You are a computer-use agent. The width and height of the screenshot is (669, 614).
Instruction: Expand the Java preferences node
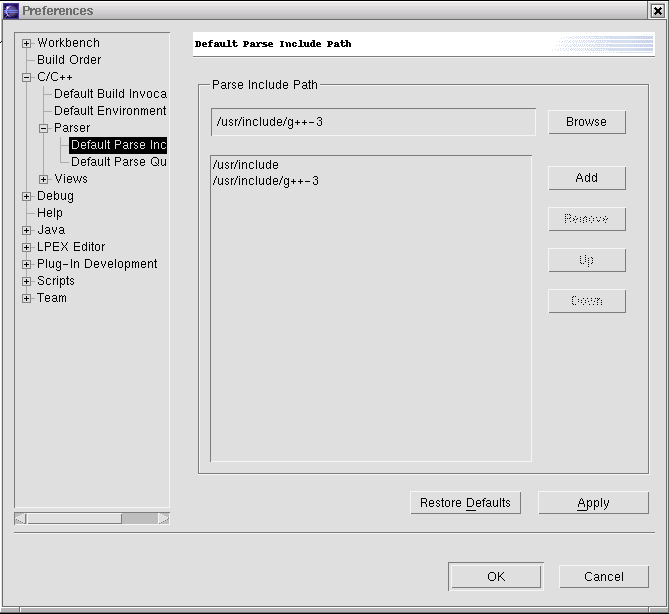pyautogui.click(x=27, y=230)
